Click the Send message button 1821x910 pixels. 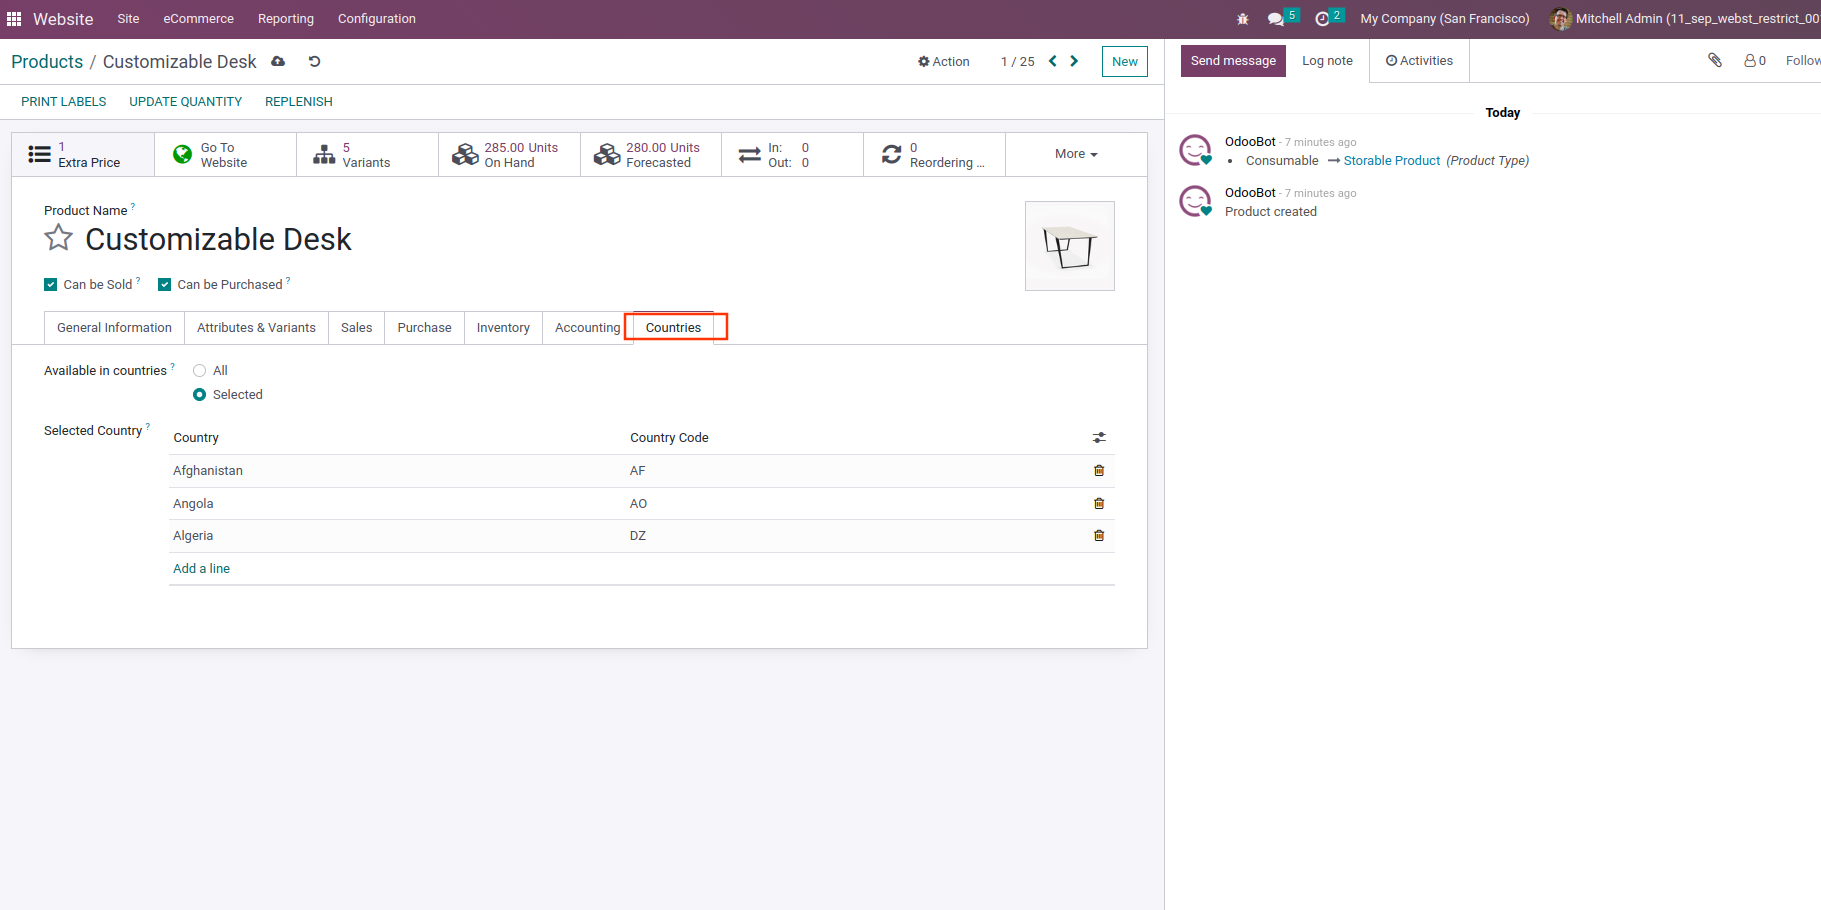pyautogui.click(x=1233, y=61)
